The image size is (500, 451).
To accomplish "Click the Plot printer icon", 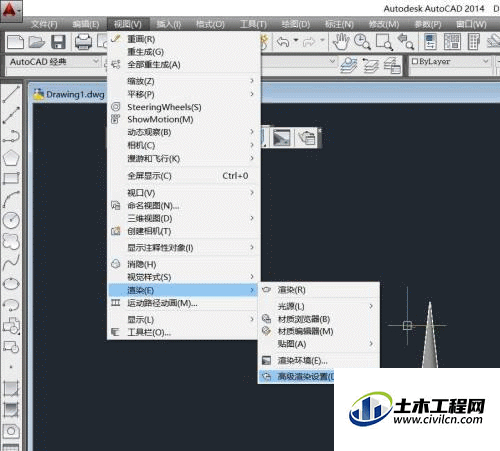I will click(x=83, y=42).
